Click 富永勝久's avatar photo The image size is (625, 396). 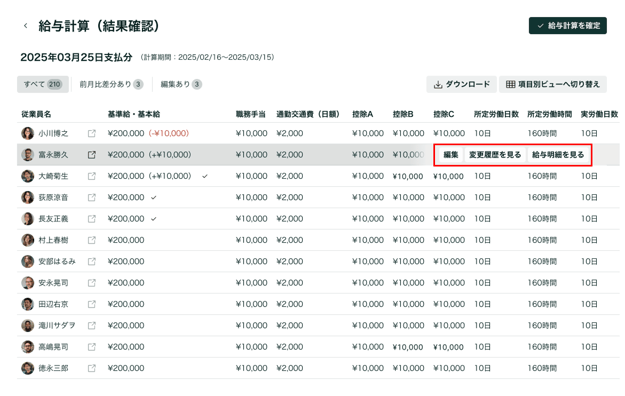(x=28, y=155)
